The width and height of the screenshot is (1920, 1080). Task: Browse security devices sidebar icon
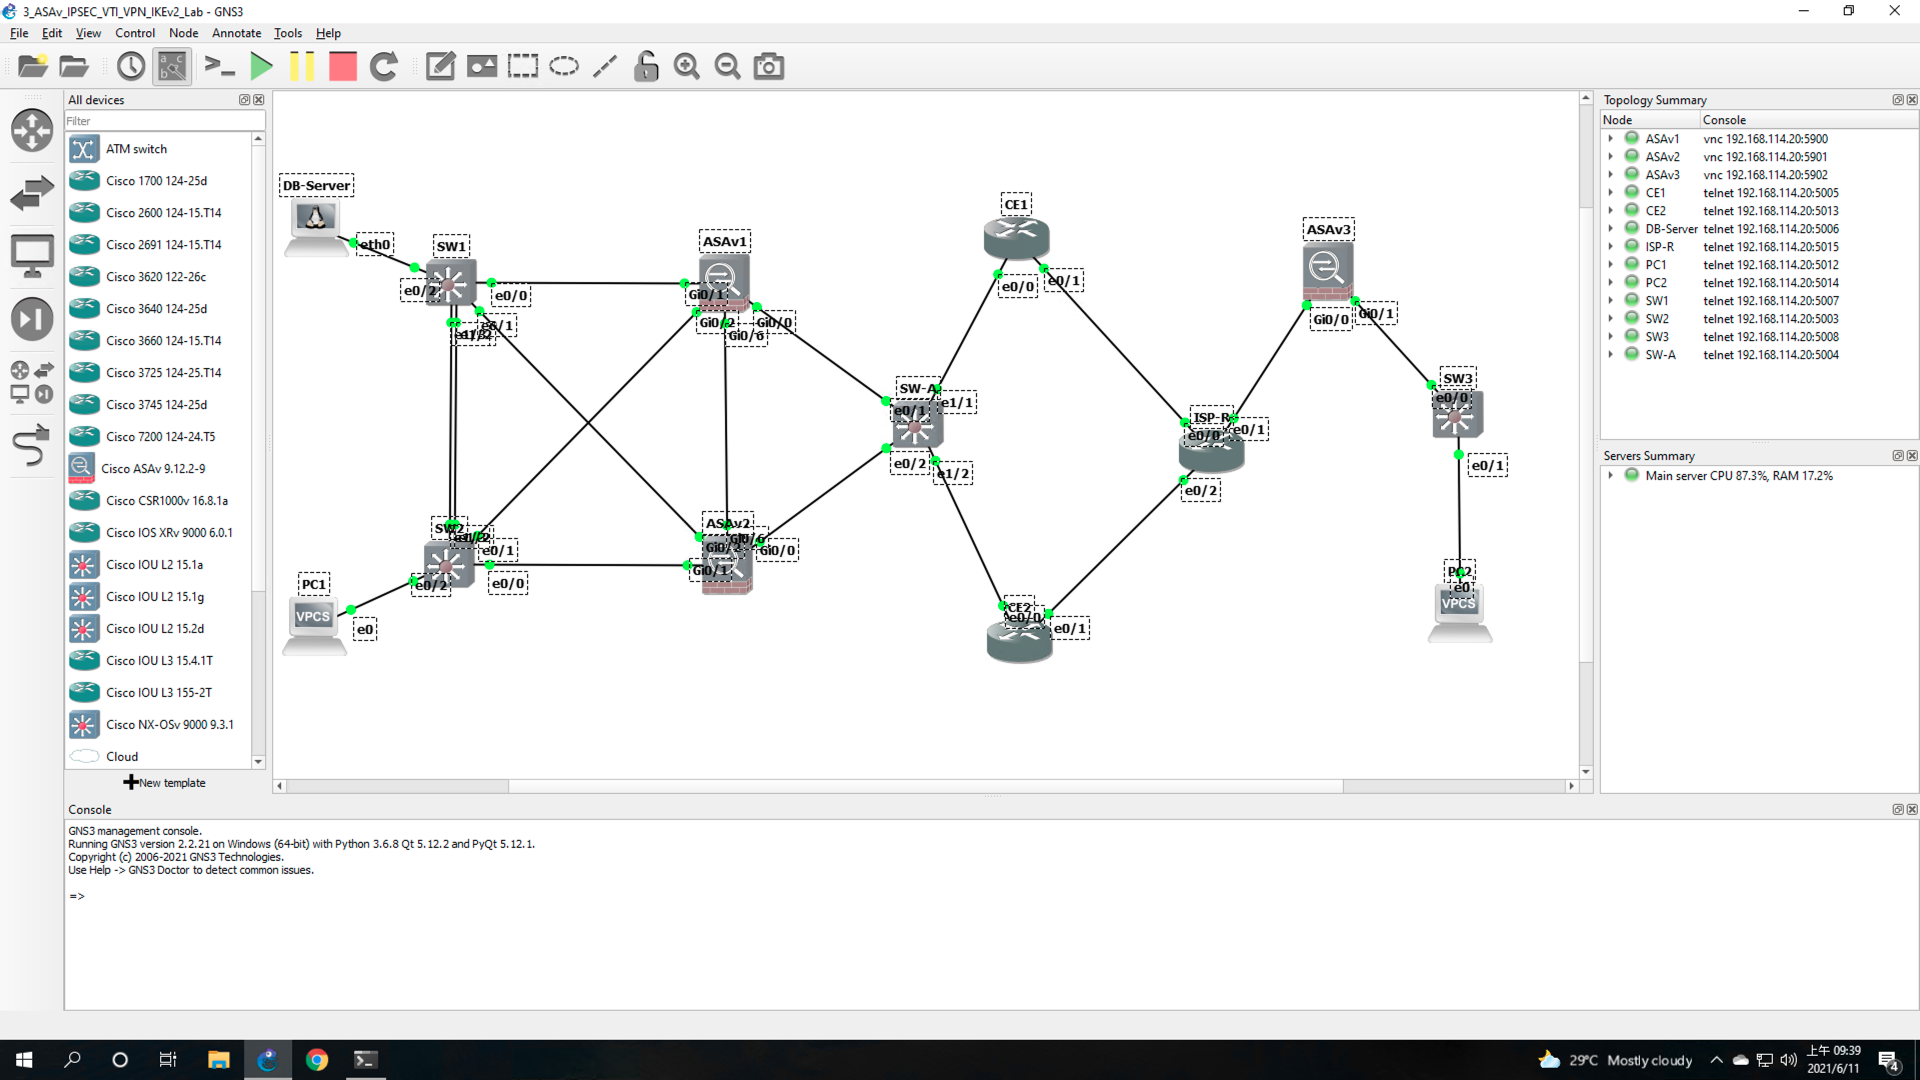click(x=32, y=319)
